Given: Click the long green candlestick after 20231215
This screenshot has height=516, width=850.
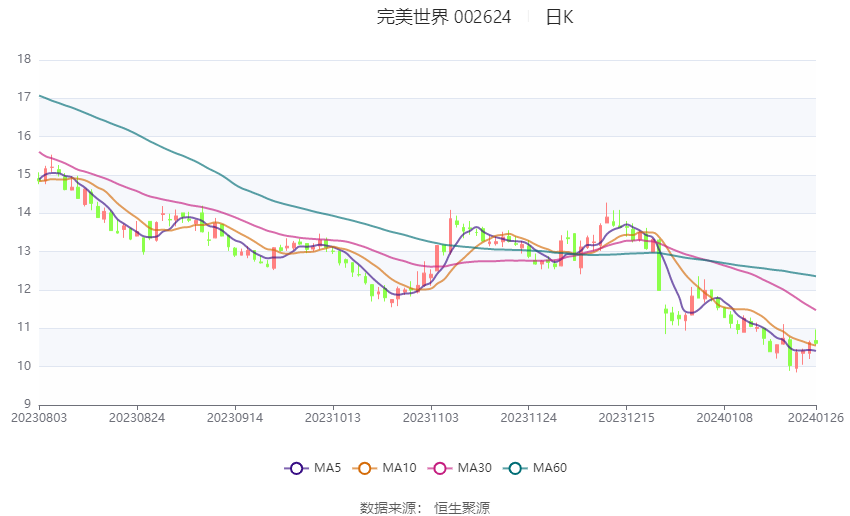Looking at the screenshot, I should 659,266.
